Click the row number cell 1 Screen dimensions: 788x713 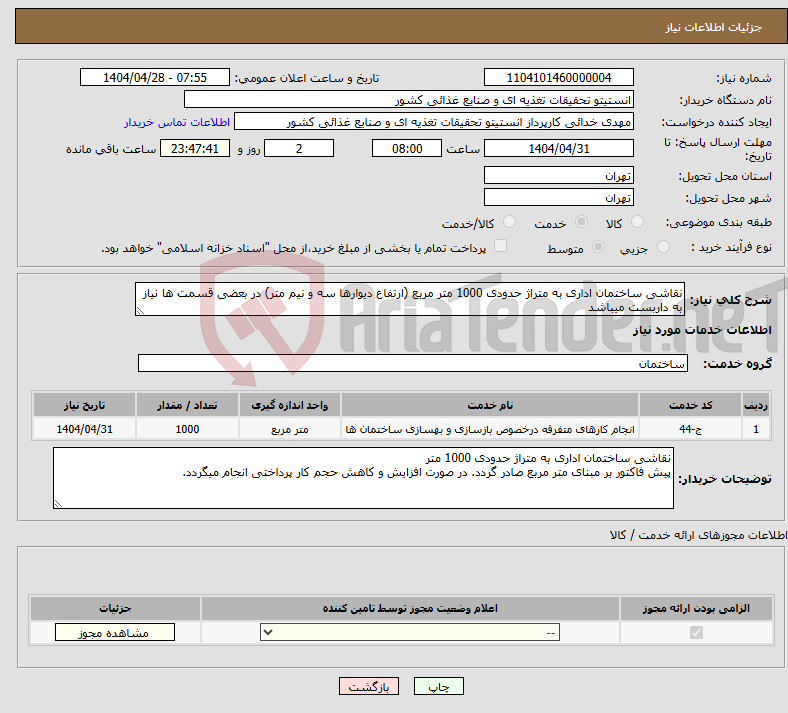[x=756, y=429]
